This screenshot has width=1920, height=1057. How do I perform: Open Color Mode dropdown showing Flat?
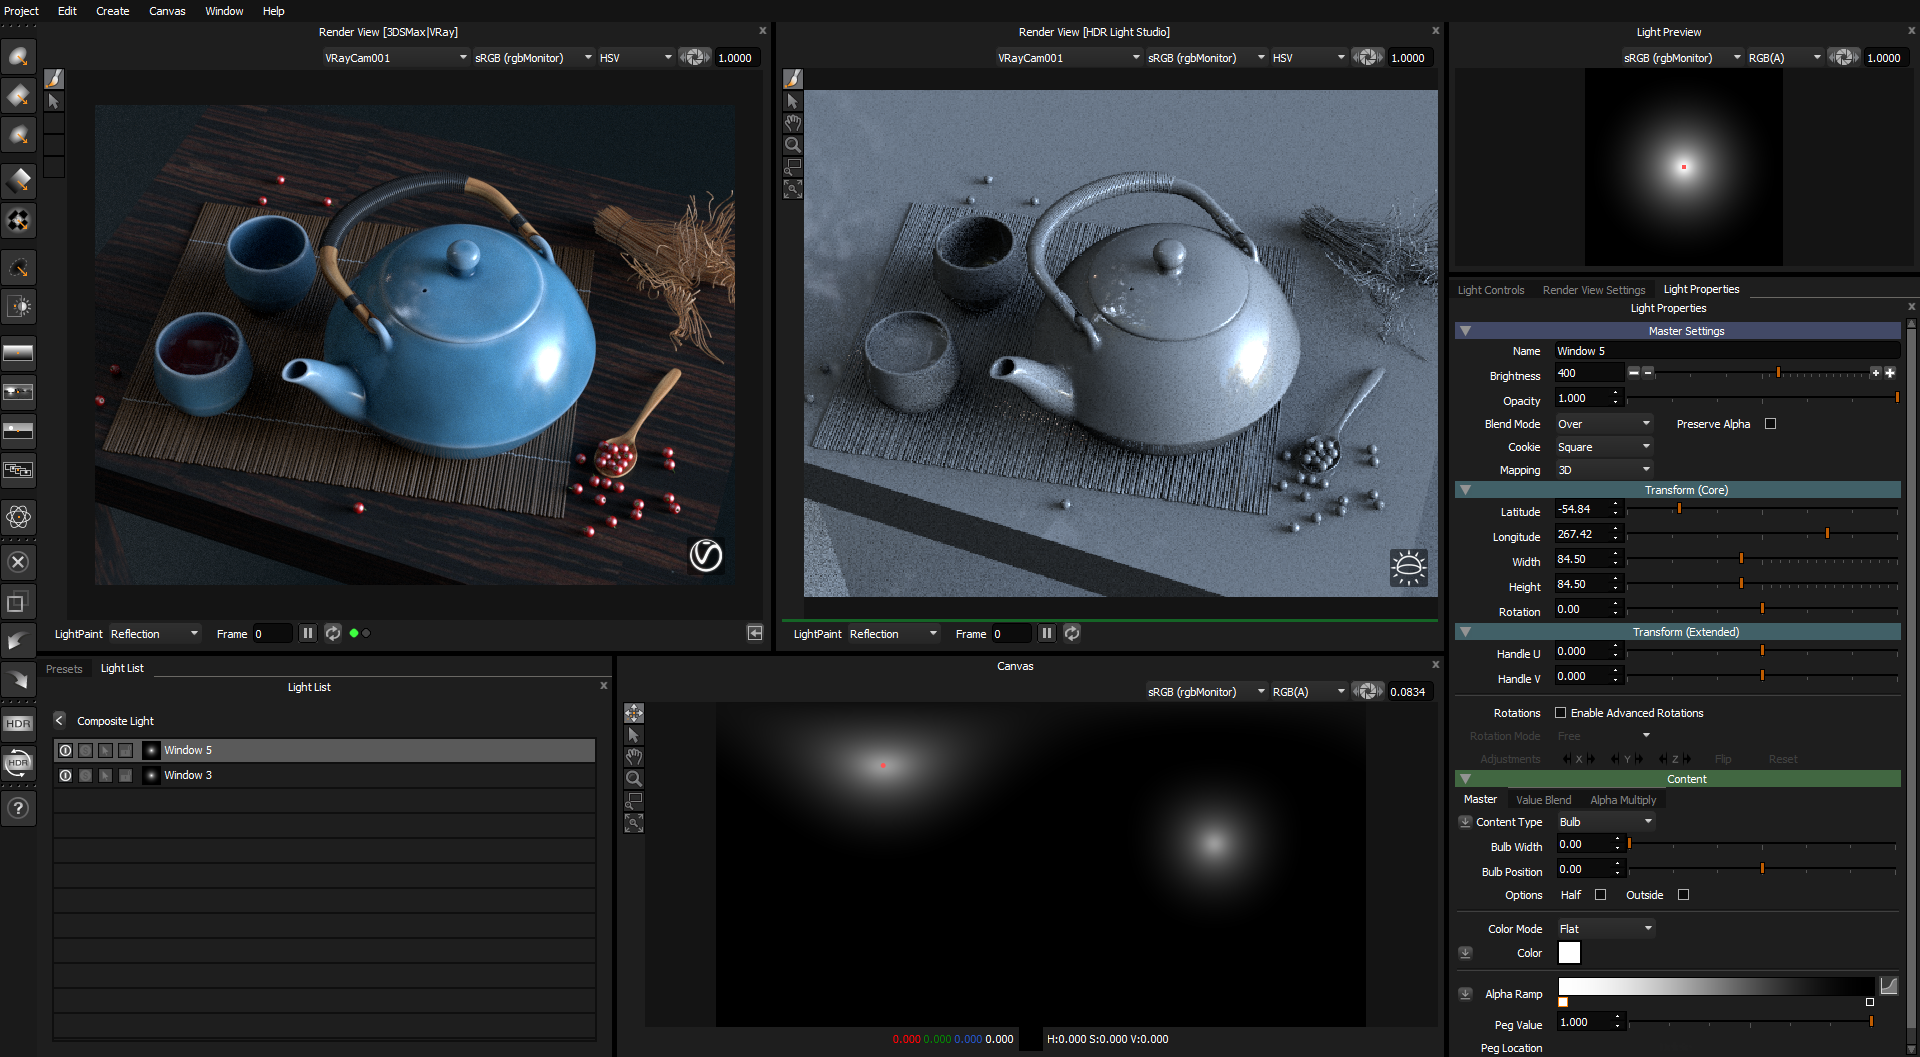pyautogui.click(x=1606, y=929)
